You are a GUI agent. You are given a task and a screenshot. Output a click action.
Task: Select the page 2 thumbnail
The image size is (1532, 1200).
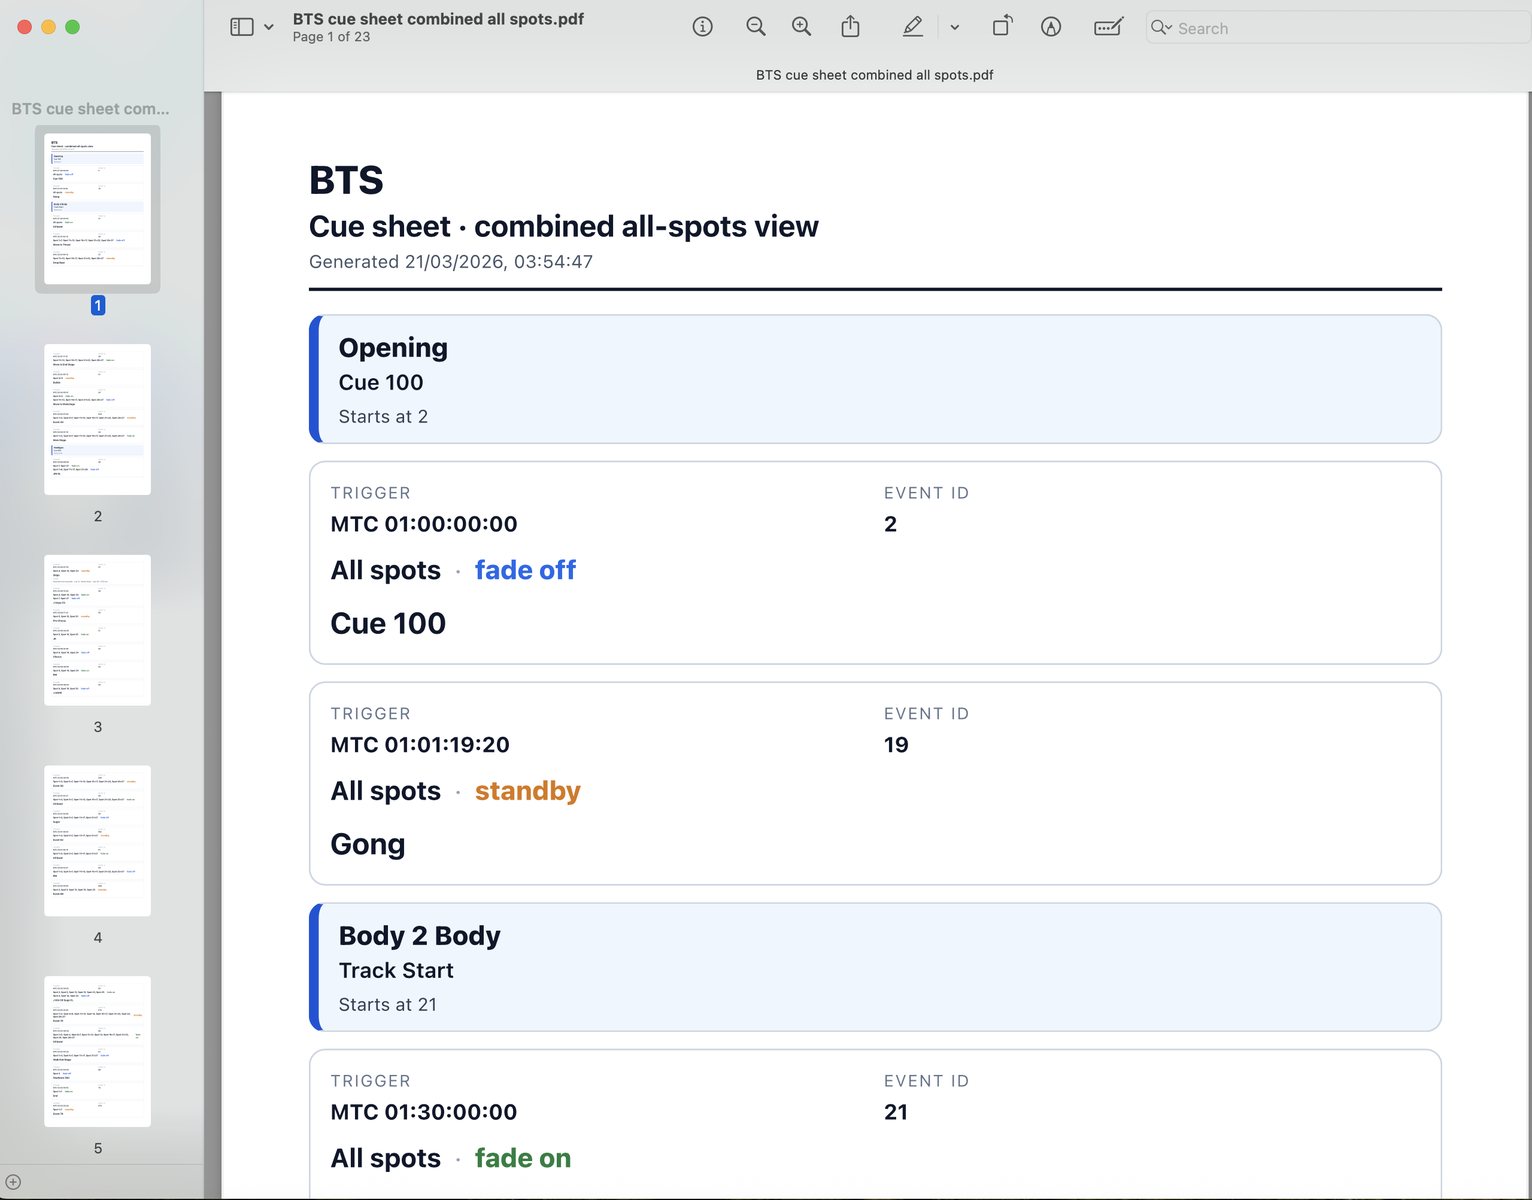(98, 419)
